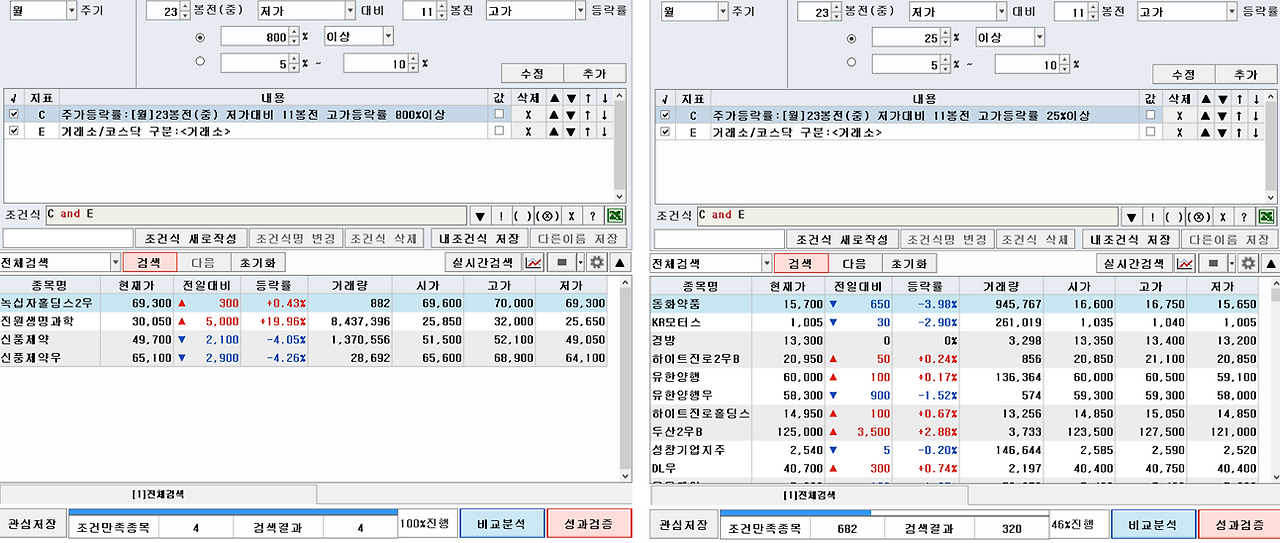Click 조건식 새로작성 in the right panel

click(x=840, y=240)
